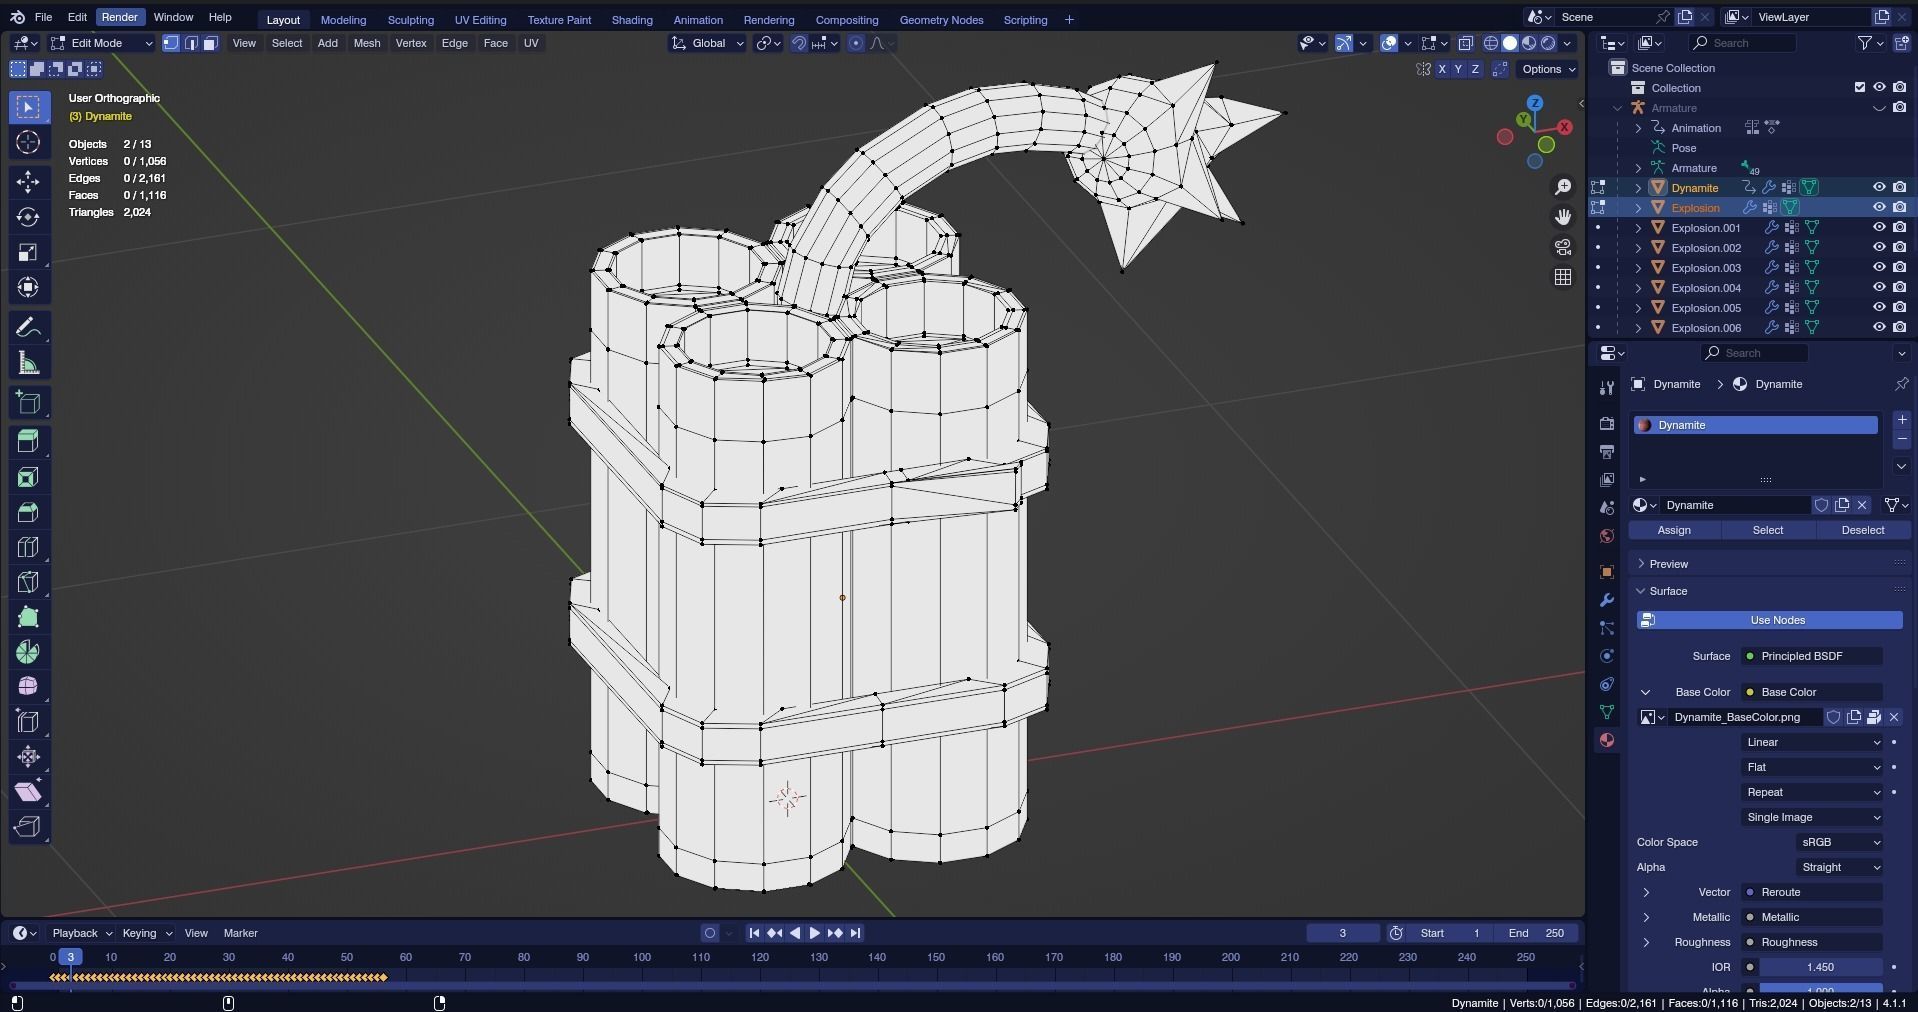Open the Render menu
Image resolution: width=1918 pixels, height=1012 pixels.
(120, 17)
